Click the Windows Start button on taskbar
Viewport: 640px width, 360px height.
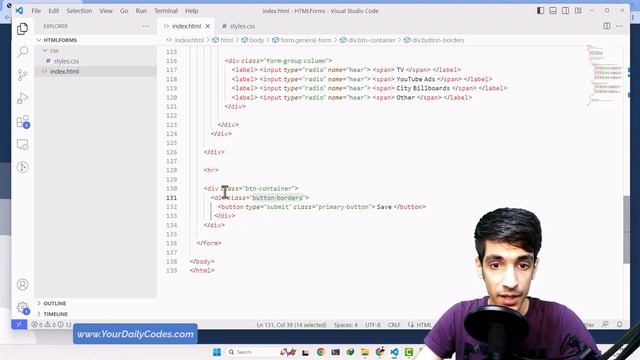(x=217, y=352)
